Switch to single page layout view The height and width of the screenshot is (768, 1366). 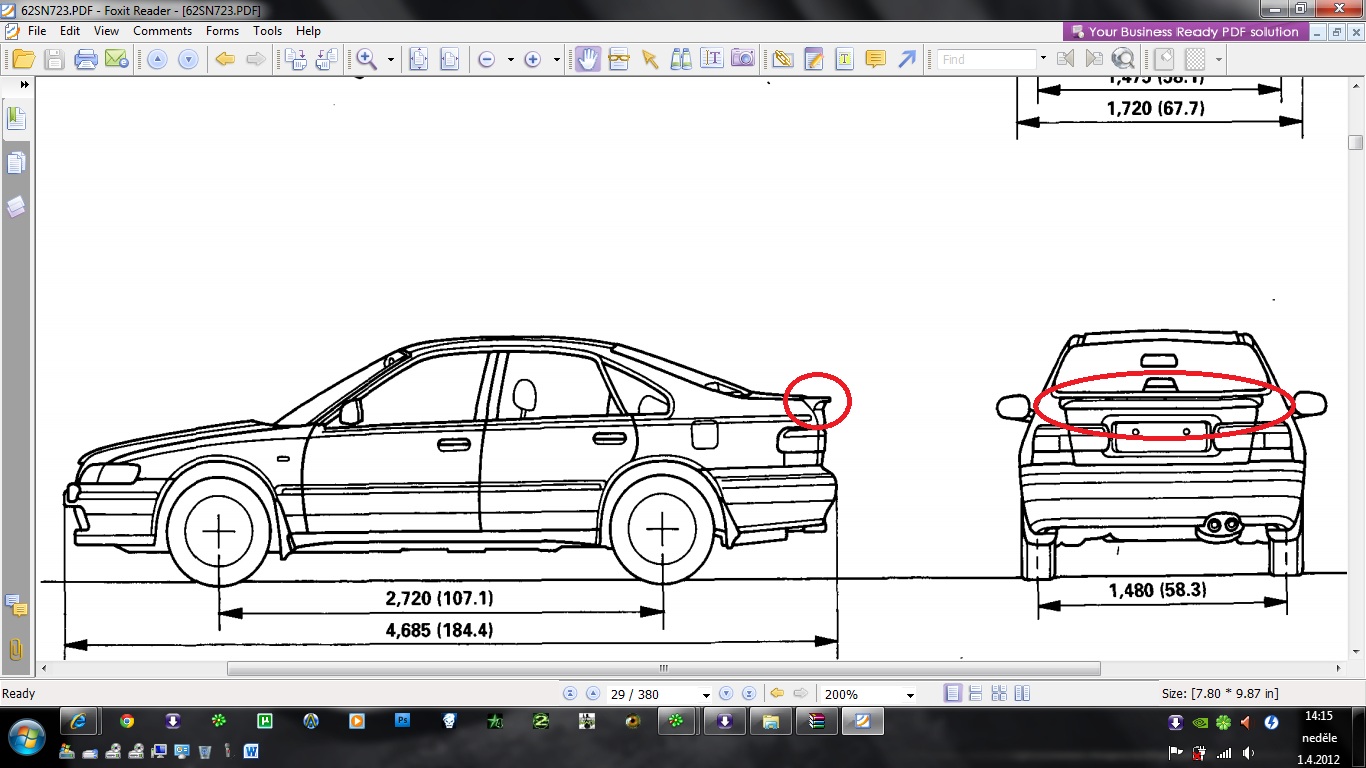(953, 694)
